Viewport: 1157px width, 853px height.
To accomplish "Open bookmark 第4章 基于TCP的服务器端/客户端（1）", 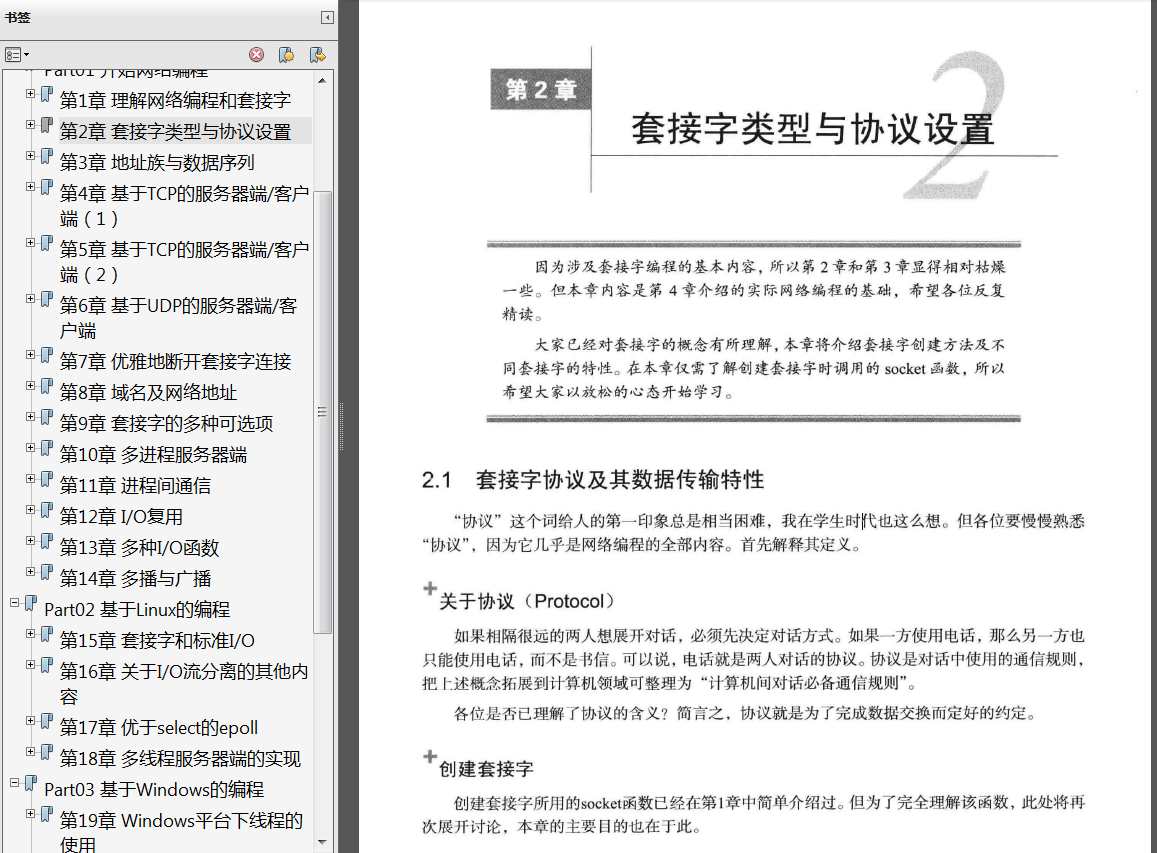I will pyautogui.click(x=184, y=206).
